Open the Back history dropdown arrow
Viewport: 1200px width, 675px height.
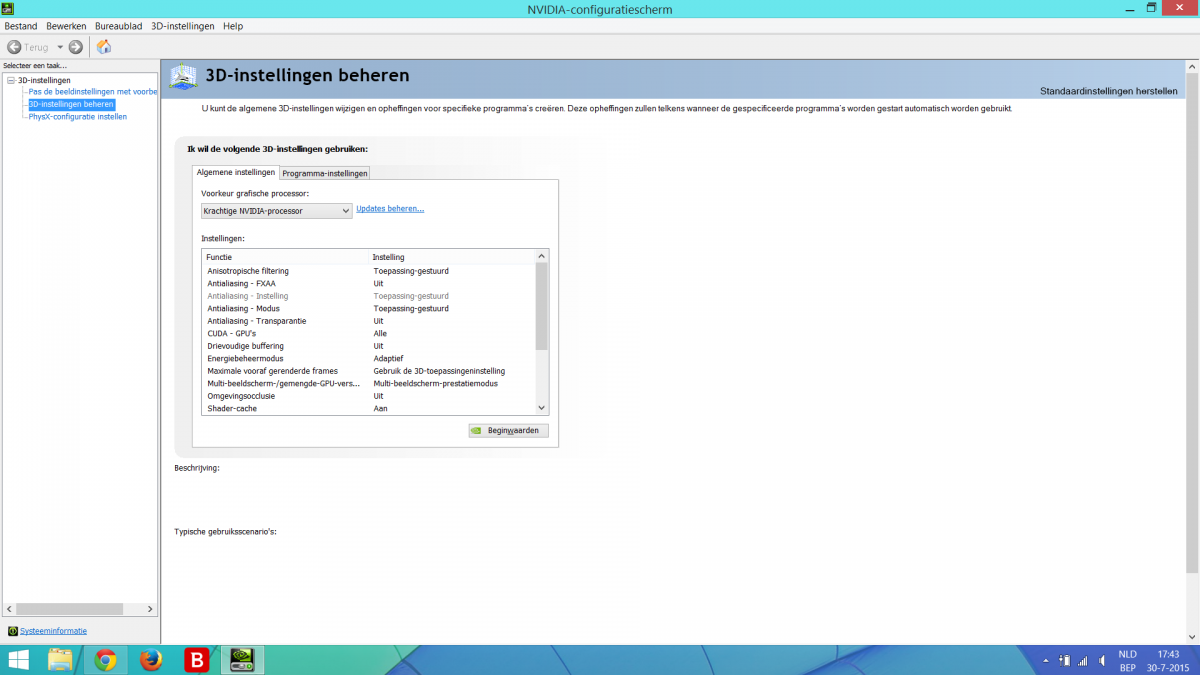60,47
